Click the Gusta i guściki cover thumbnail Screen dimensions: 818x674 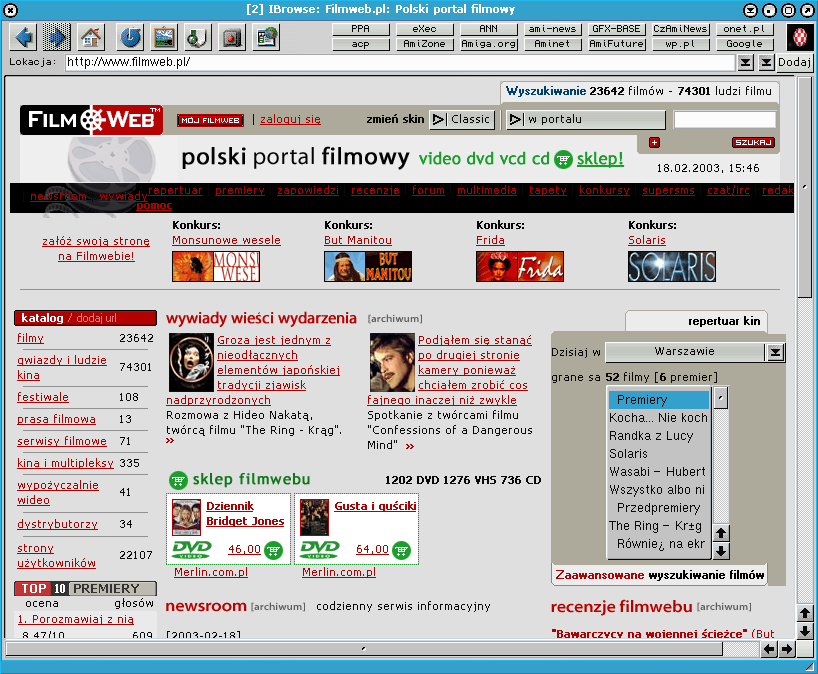(x=315, y=517)
